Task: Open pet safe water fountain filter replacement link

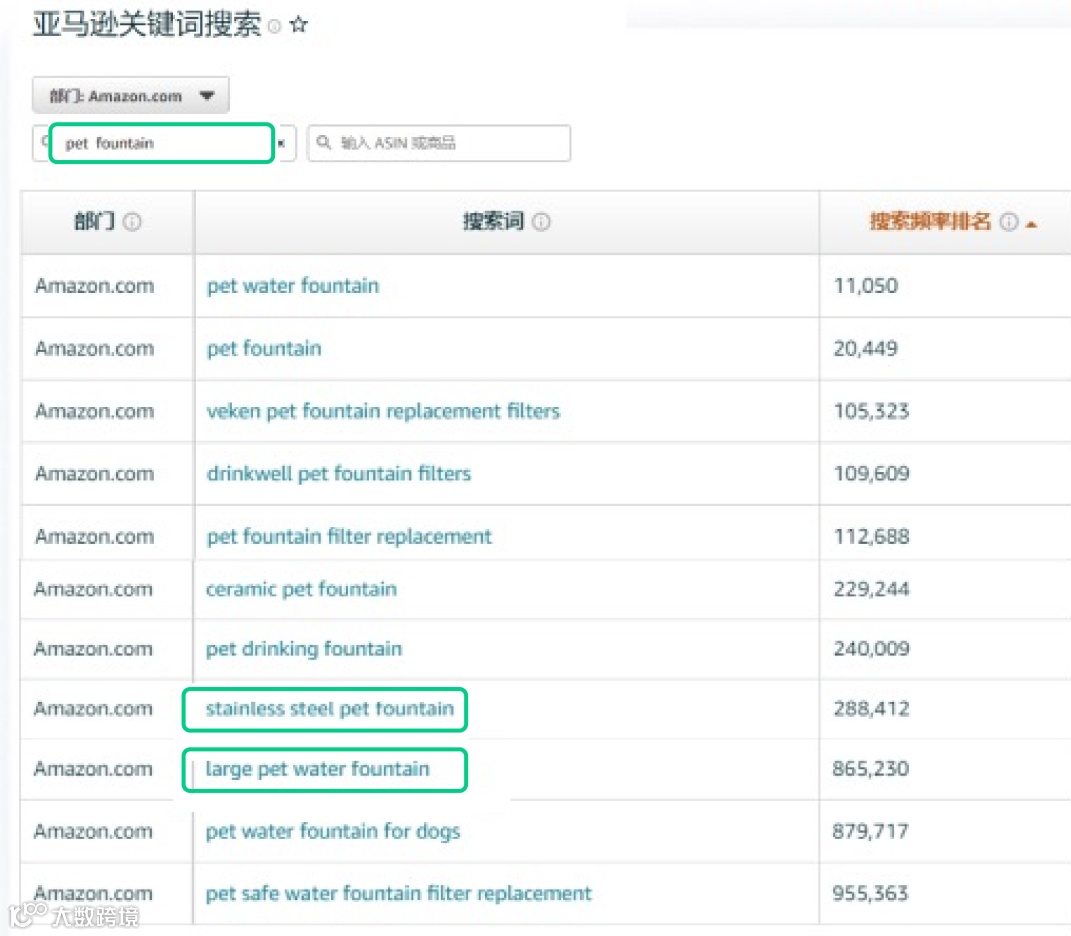Action: pyautogui.click(x=399, y=893)
